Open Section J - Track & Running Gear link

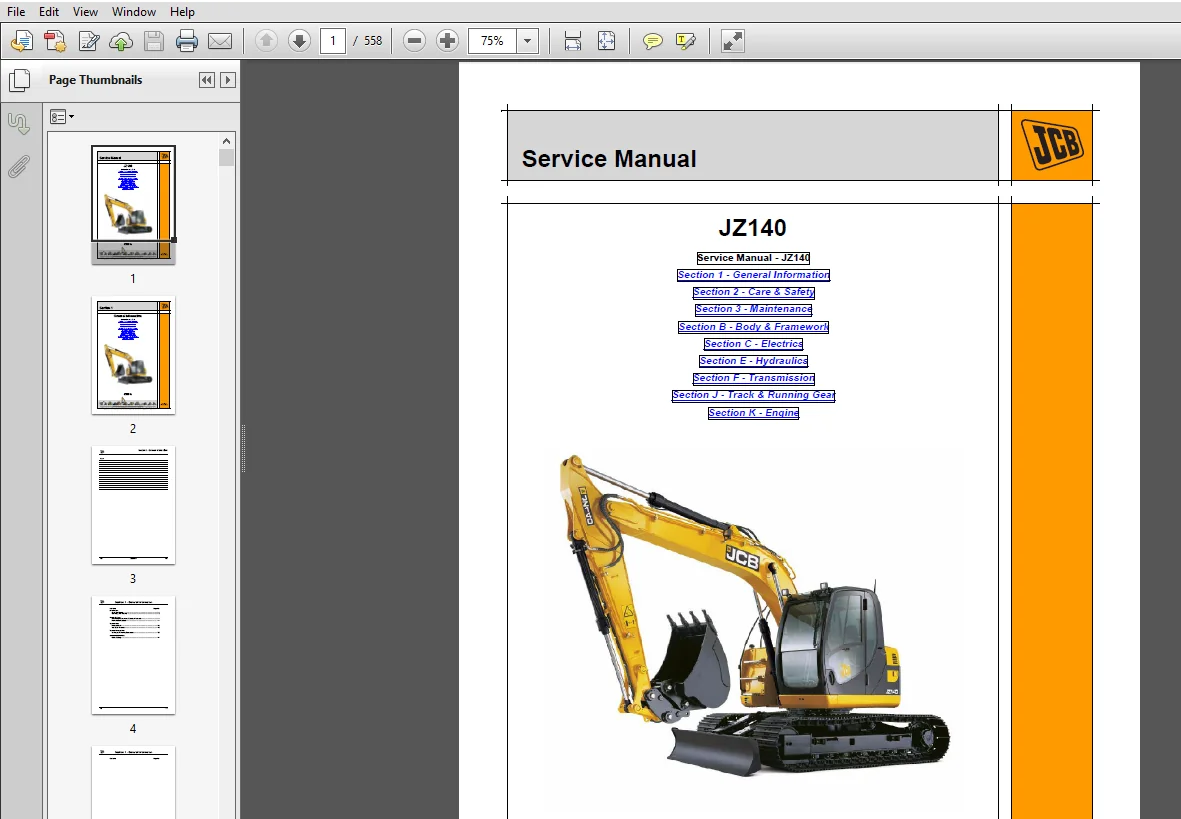click(753, 395)
